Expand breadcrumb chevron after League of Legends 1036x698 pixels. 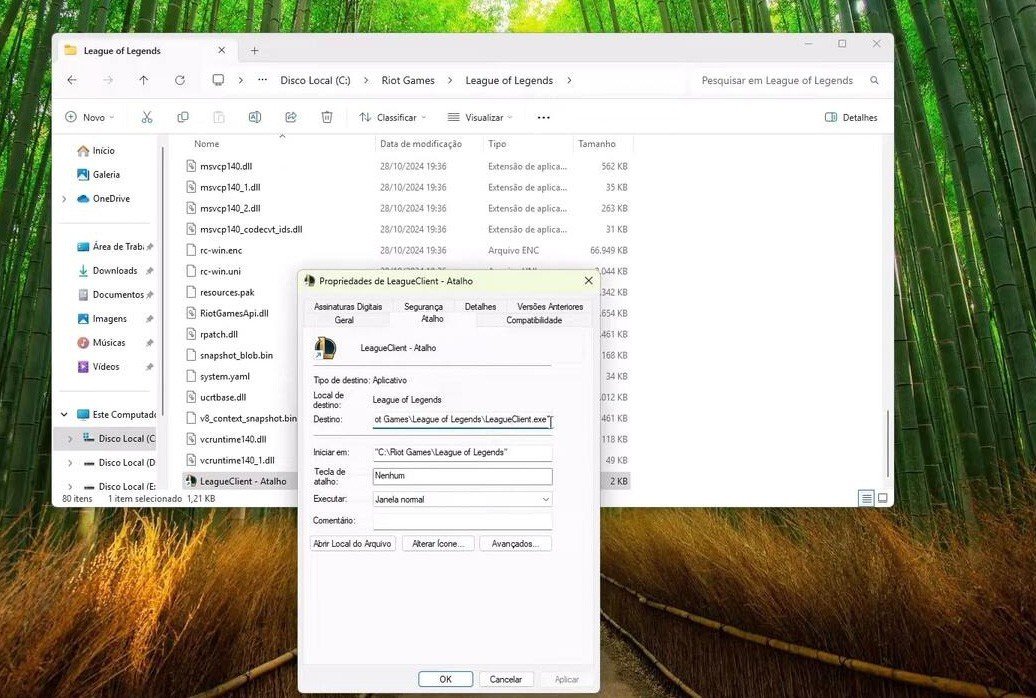pyautogui.click(x=569, y=80)
